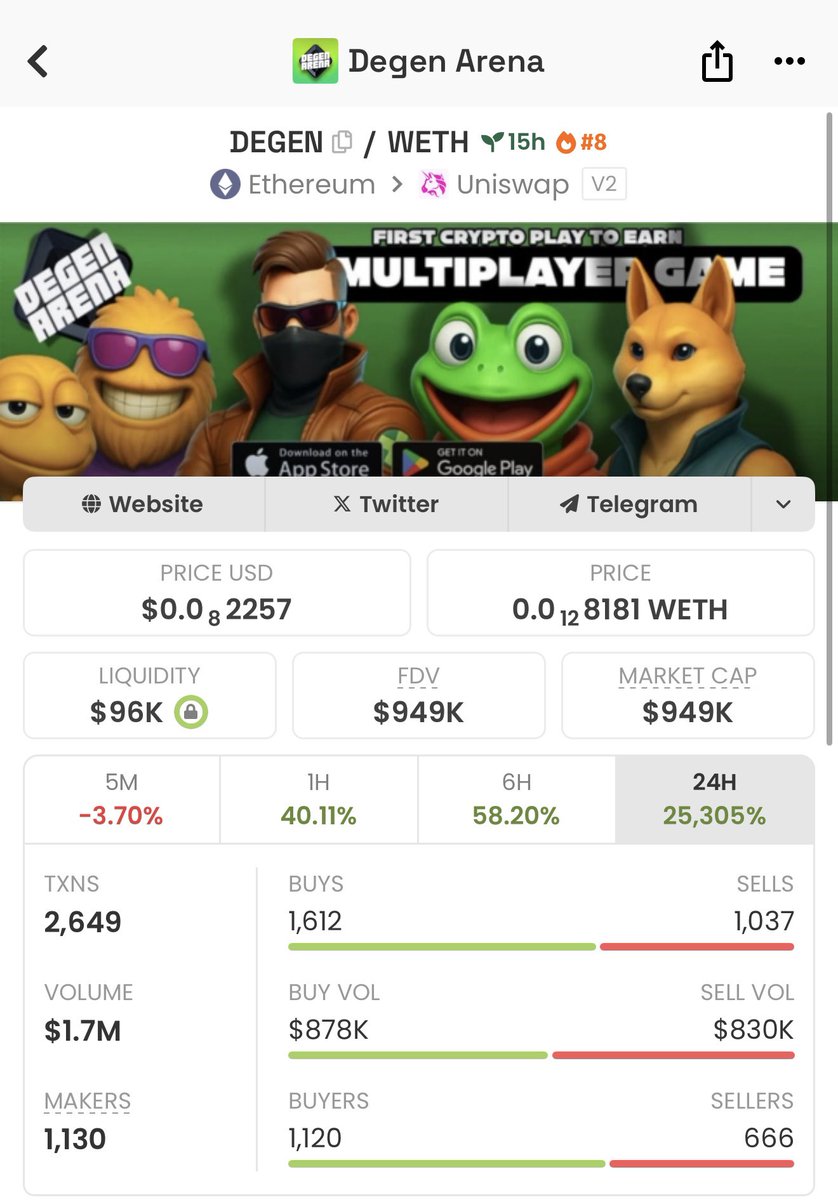Tap the Degen Arena logo icon

[315, 61]
